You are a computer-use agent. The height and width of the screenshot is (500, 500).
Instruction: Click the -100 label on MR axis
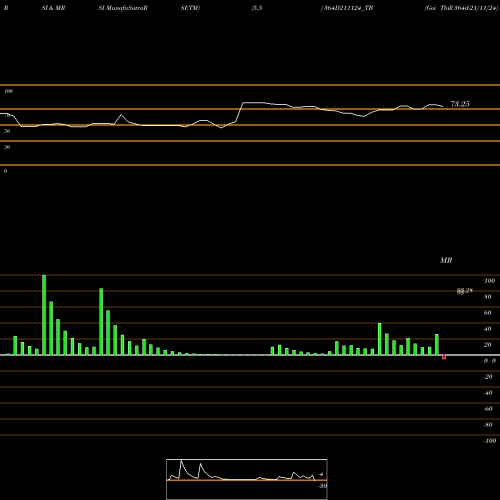coord(490,441)
